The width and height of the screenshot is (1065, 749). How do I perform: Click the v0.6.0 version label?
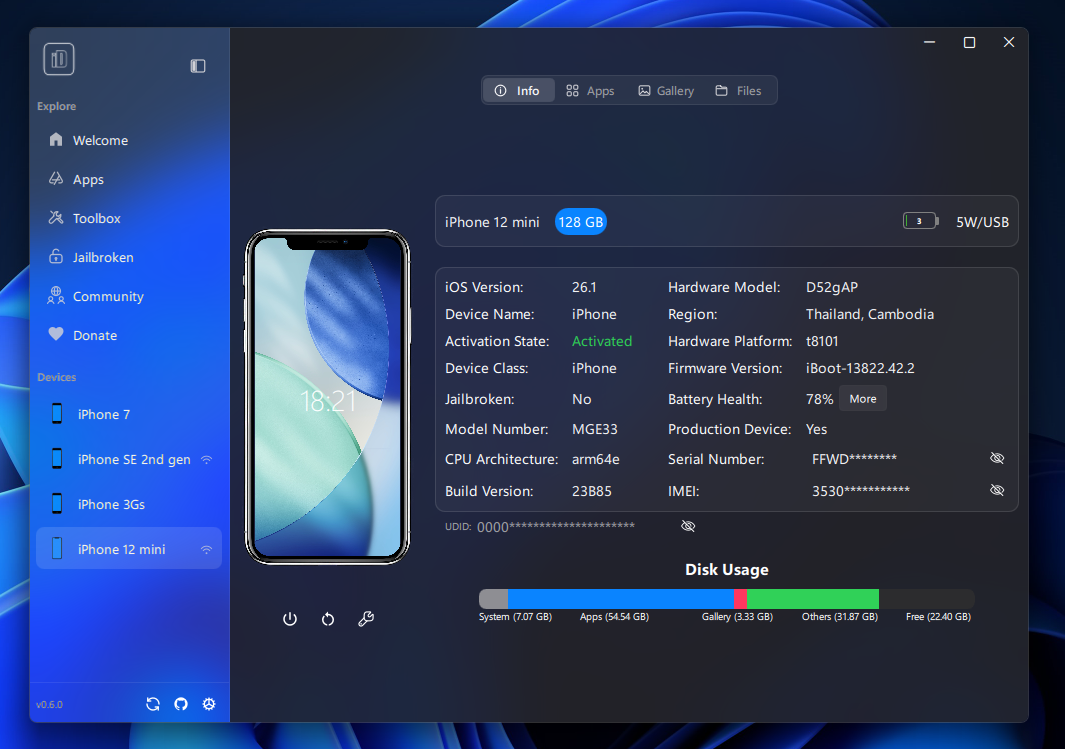[x=50, y=705]
